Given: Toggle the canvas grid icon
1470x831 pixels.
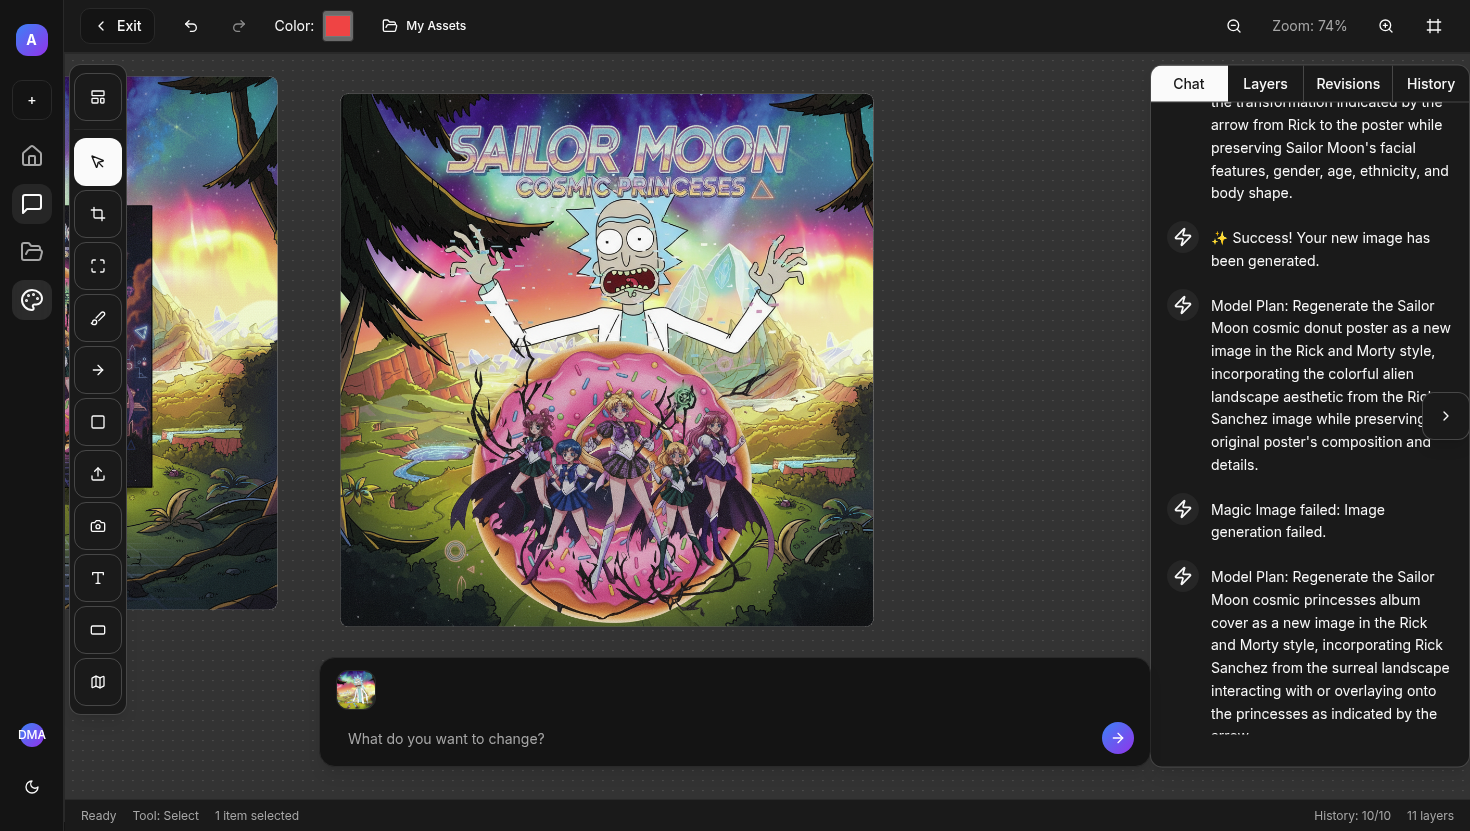Looking at the screenshot, I should (x=1434, y=26).
